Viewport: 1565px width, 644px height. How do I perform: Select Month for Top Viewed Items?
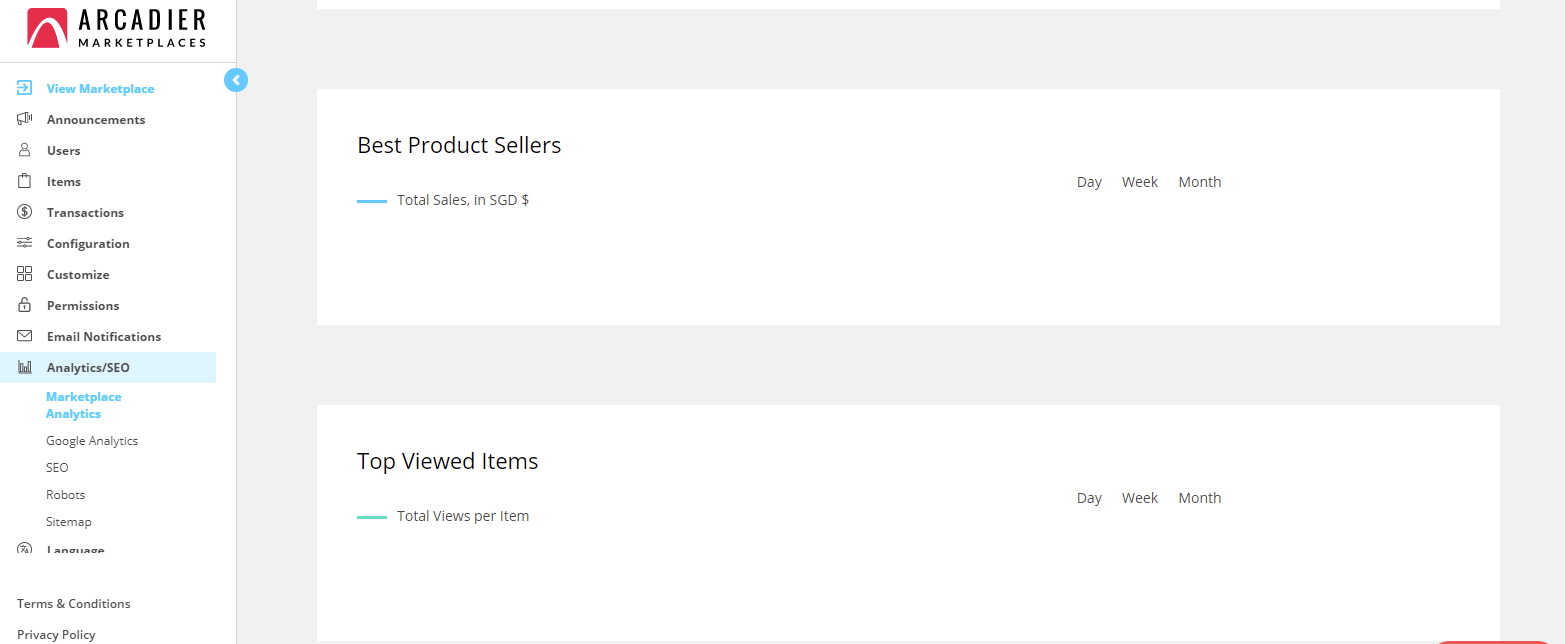[1199, 498]
